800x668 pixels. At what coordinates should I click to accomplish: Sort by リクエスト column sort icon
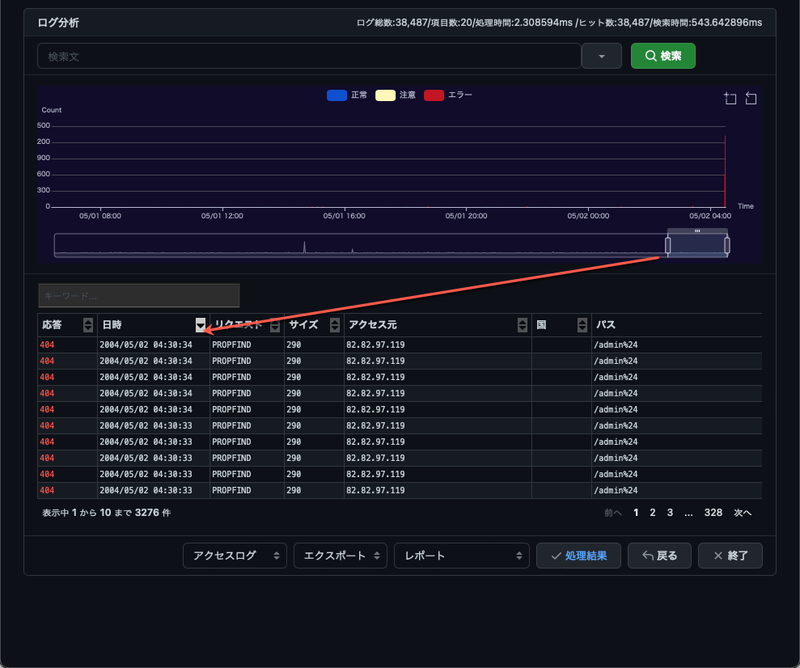point(275,325)
